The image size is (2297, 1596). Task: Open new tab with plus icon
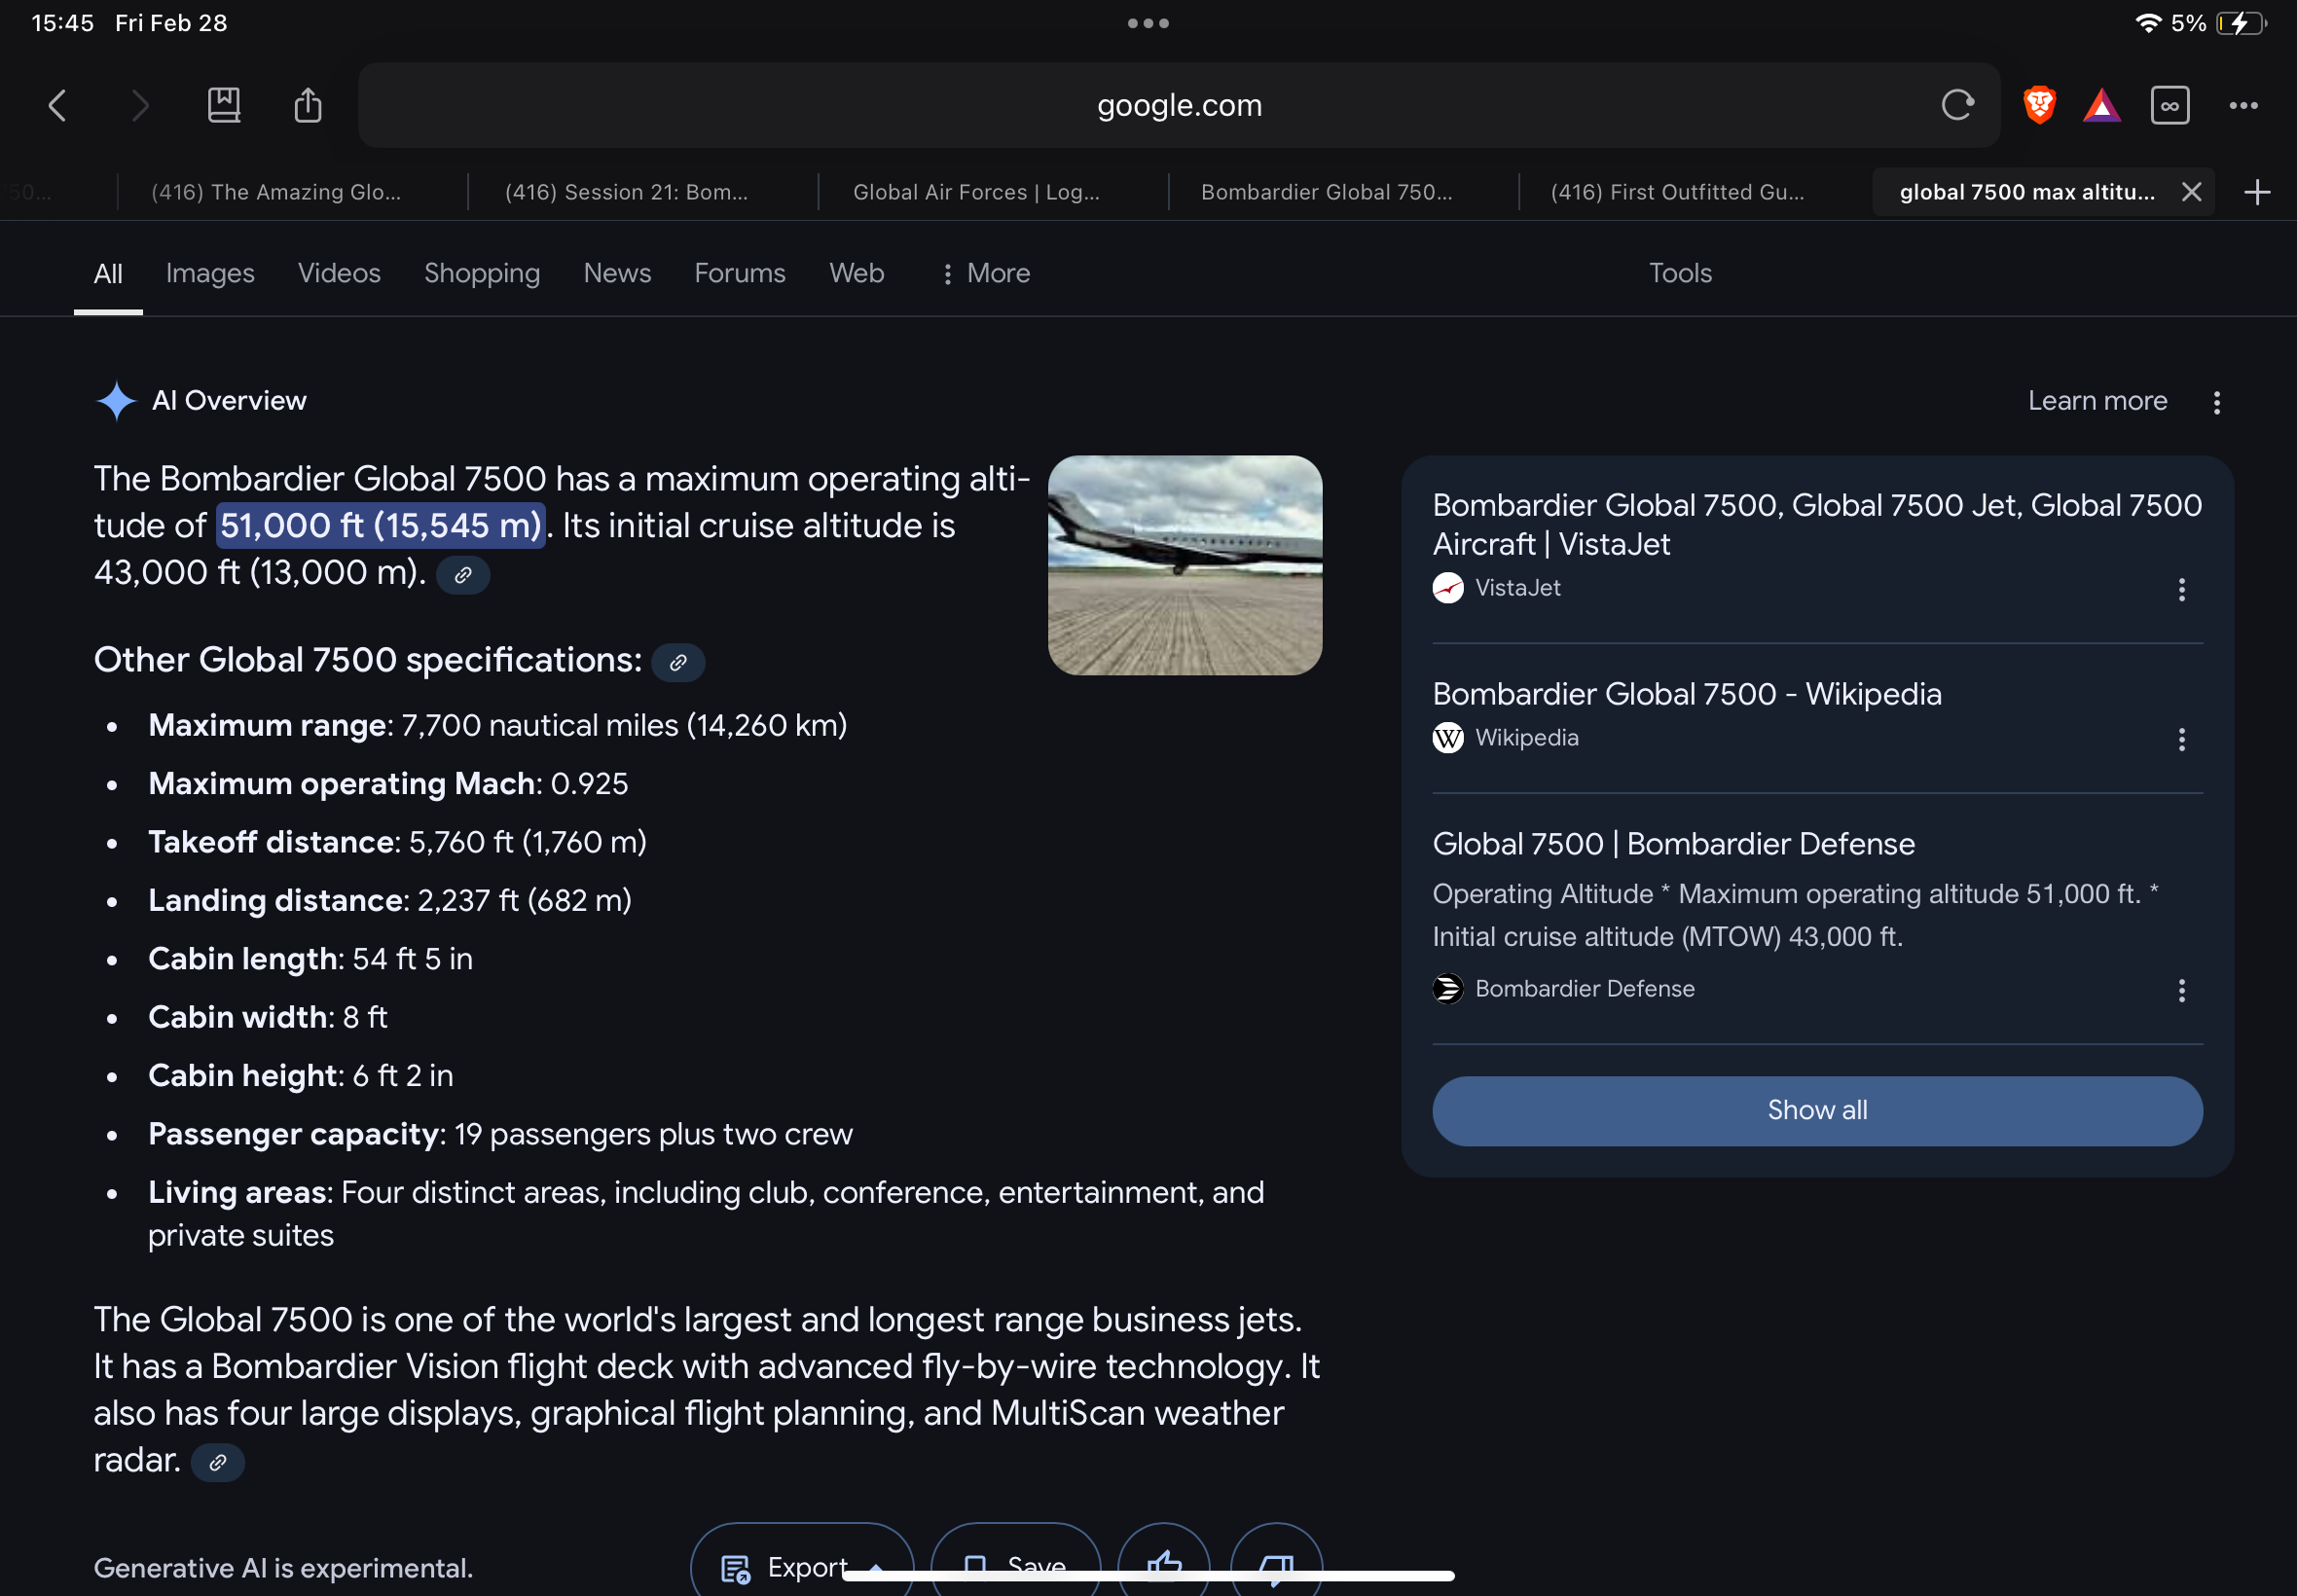[x=2257, y=192]
